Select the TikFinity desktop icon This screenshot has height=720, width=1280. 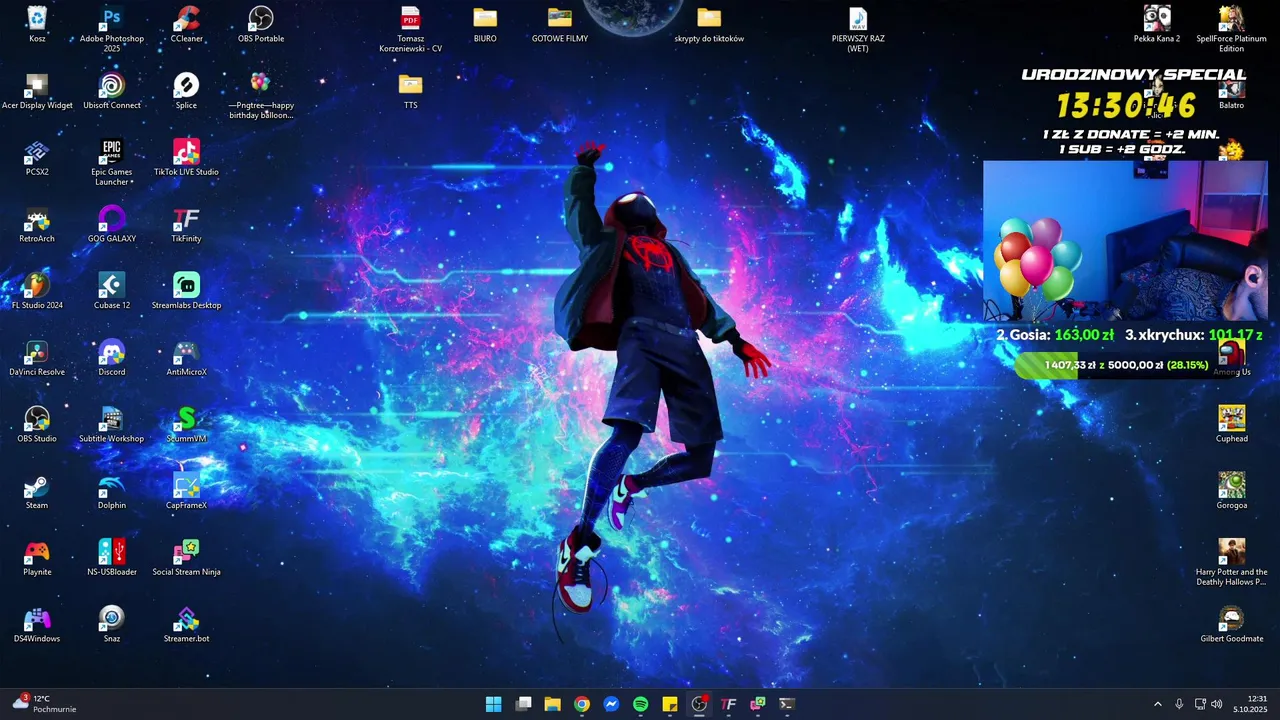(186, 225)
